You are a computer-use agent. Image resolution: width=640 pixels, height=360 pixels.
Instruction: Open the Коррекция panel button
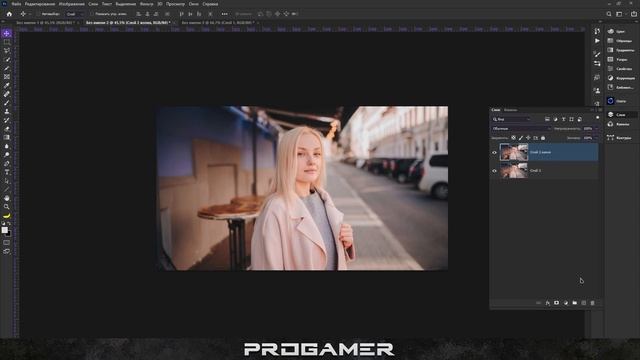[x=620, y=78]
